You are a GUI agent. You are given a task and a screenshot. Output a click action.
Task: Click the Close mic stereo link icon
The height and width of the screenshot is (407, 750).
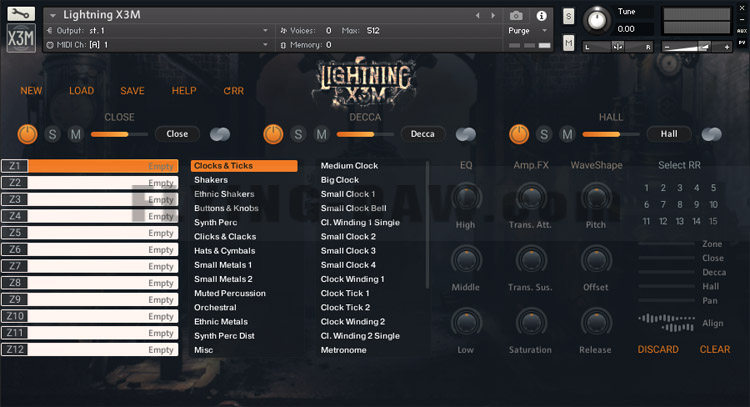point(220,134)
